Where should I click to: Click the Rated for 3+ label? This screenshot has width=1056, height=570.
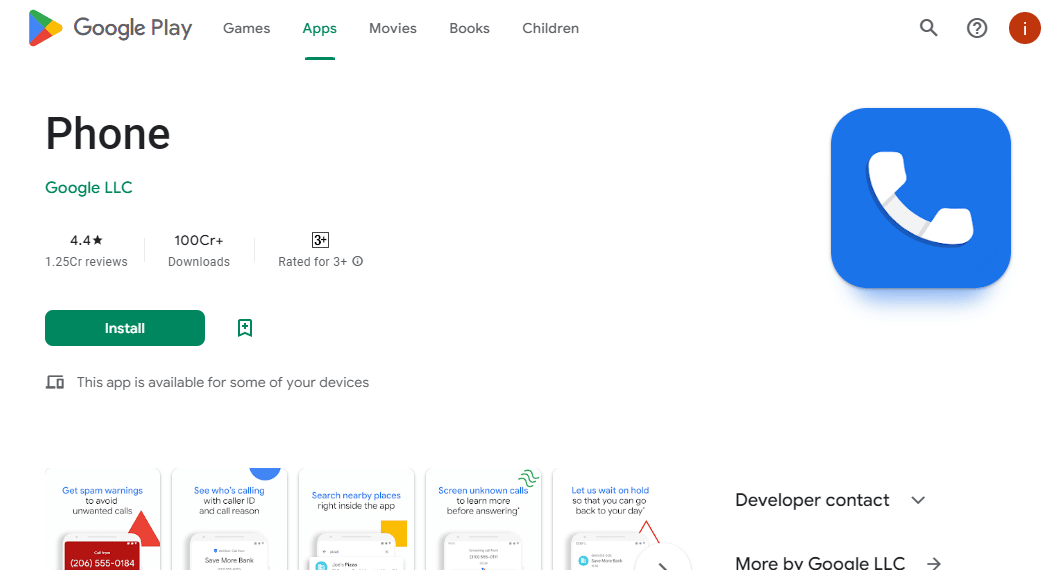point(312,261)
